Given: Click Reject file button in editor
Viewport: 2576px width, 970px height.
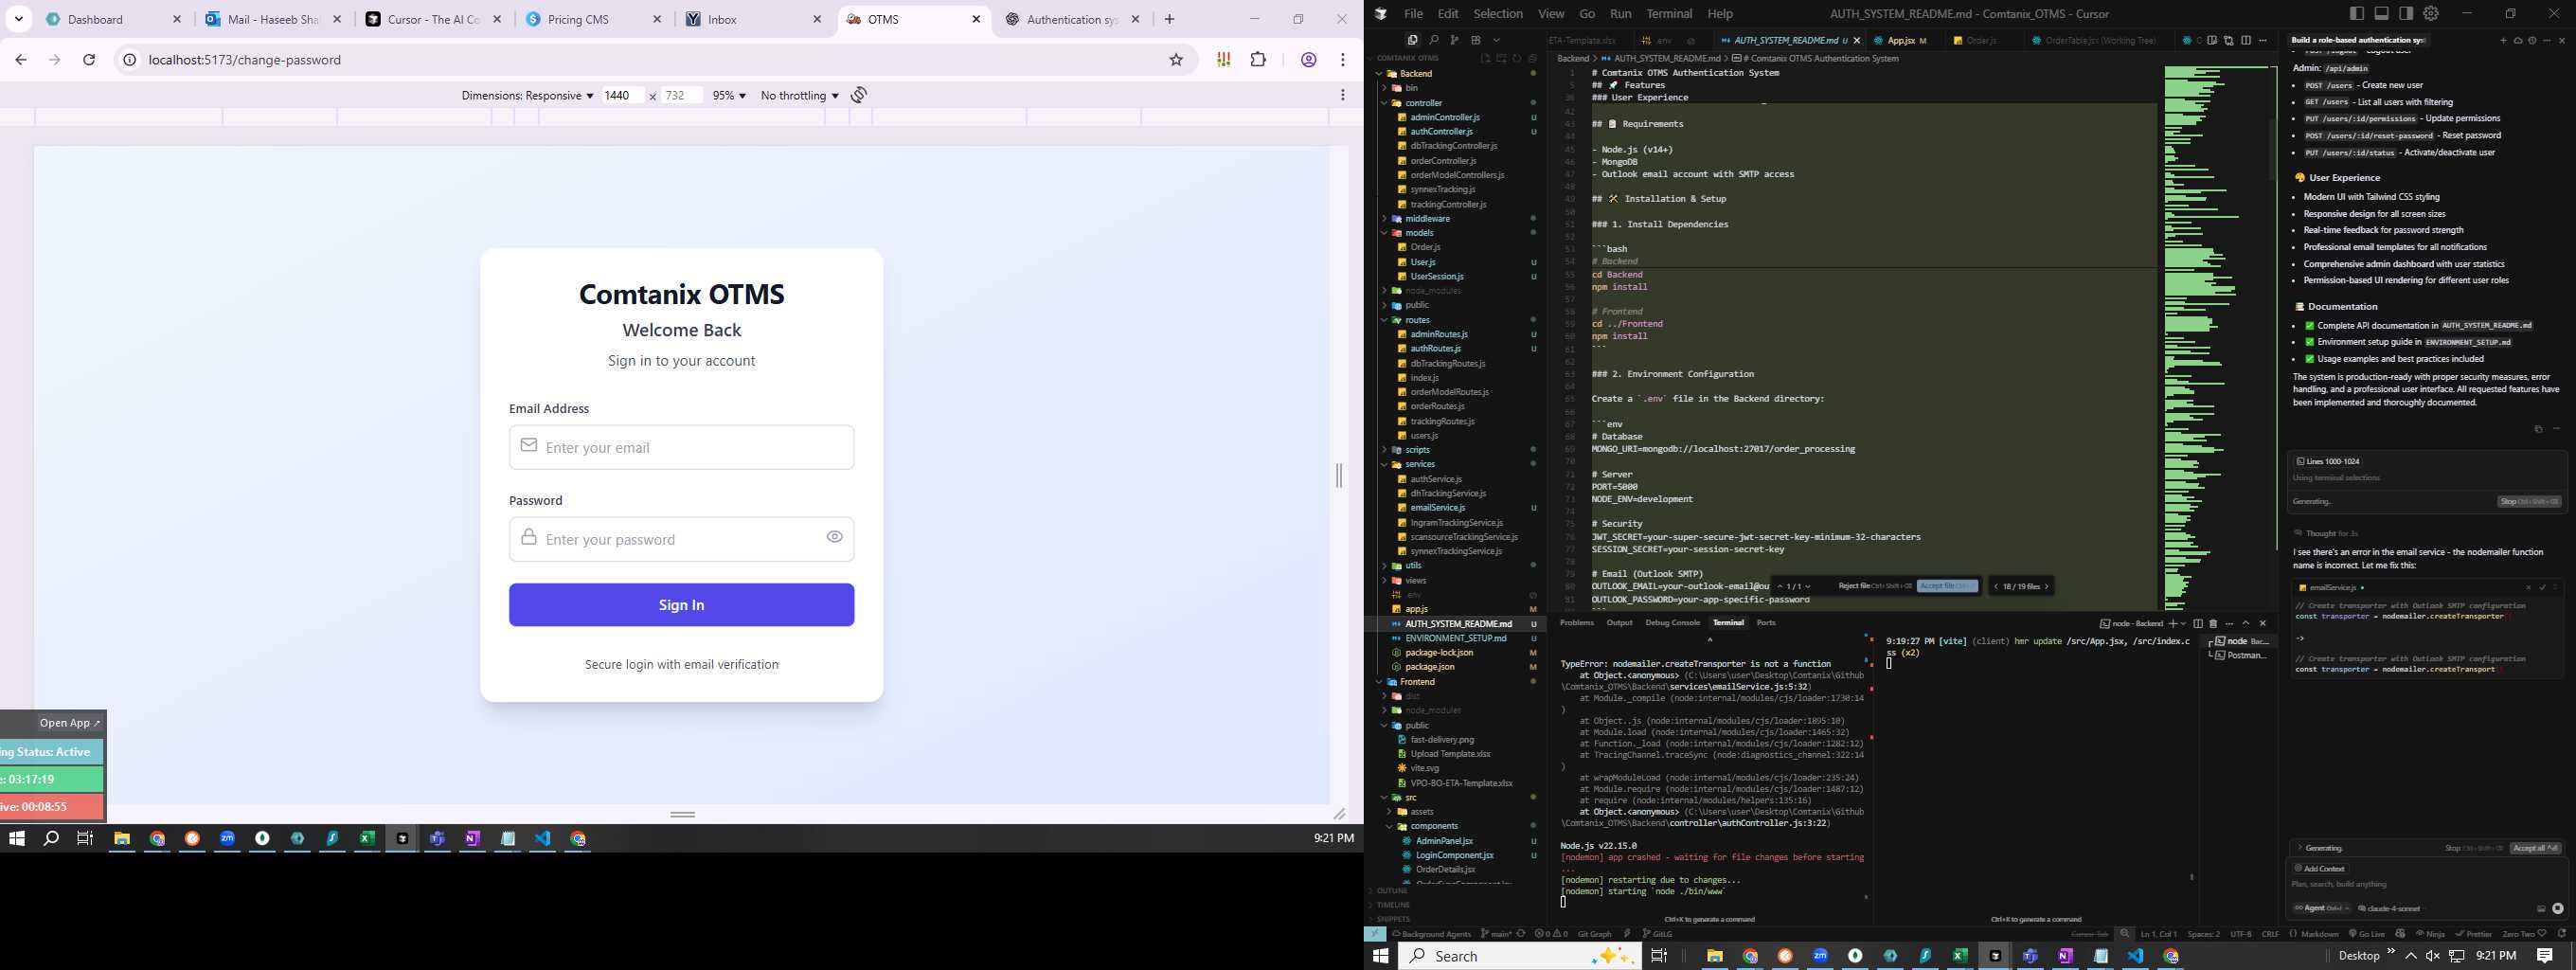Looking at the screenshot, I should [1874, 586].
